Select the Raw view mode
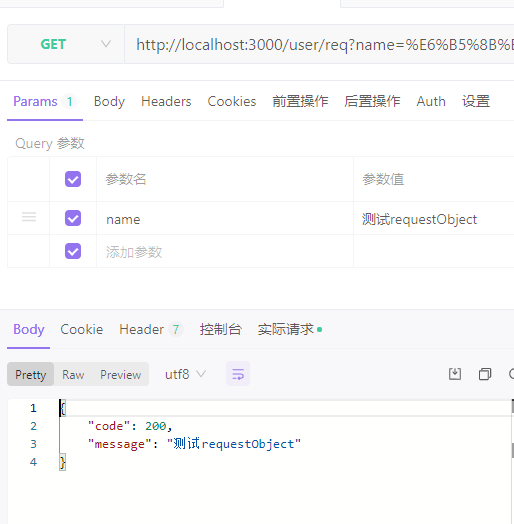Screen dimensions: 514x524 (x=73, y=374)
